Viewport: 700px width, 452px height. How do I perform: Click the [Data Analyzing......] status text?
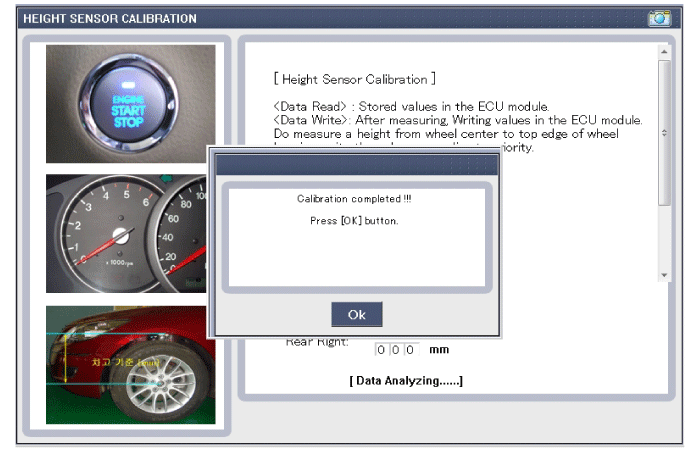(405, 381)
